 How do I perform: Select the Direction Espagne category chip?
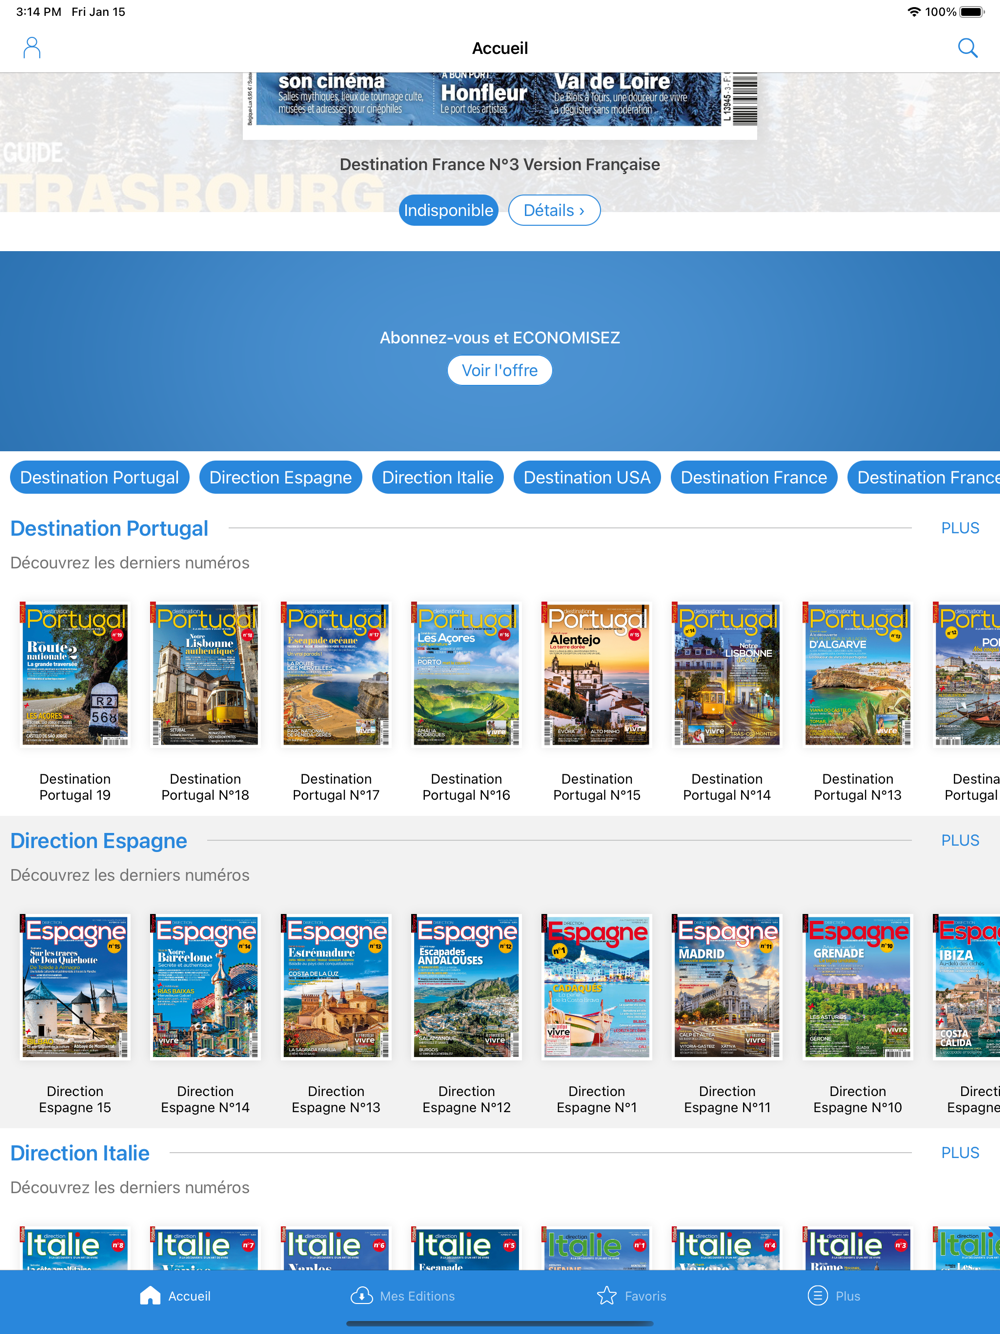(280, 477)
